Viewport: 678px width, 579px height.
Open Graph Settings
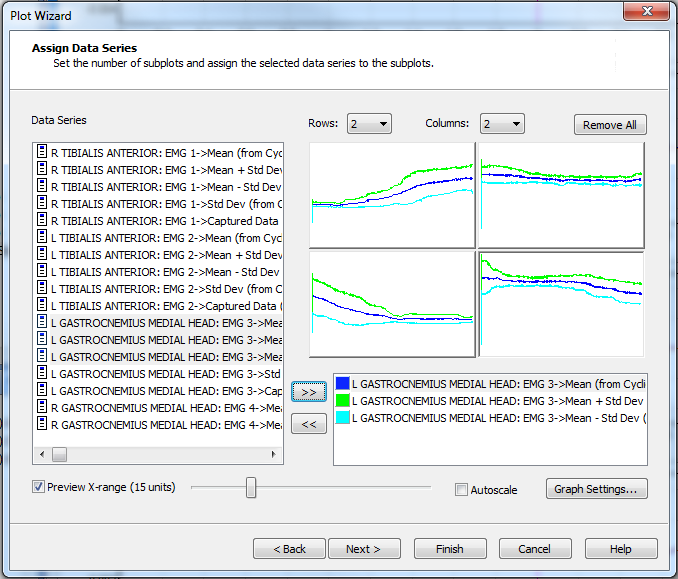pos(596,489)
